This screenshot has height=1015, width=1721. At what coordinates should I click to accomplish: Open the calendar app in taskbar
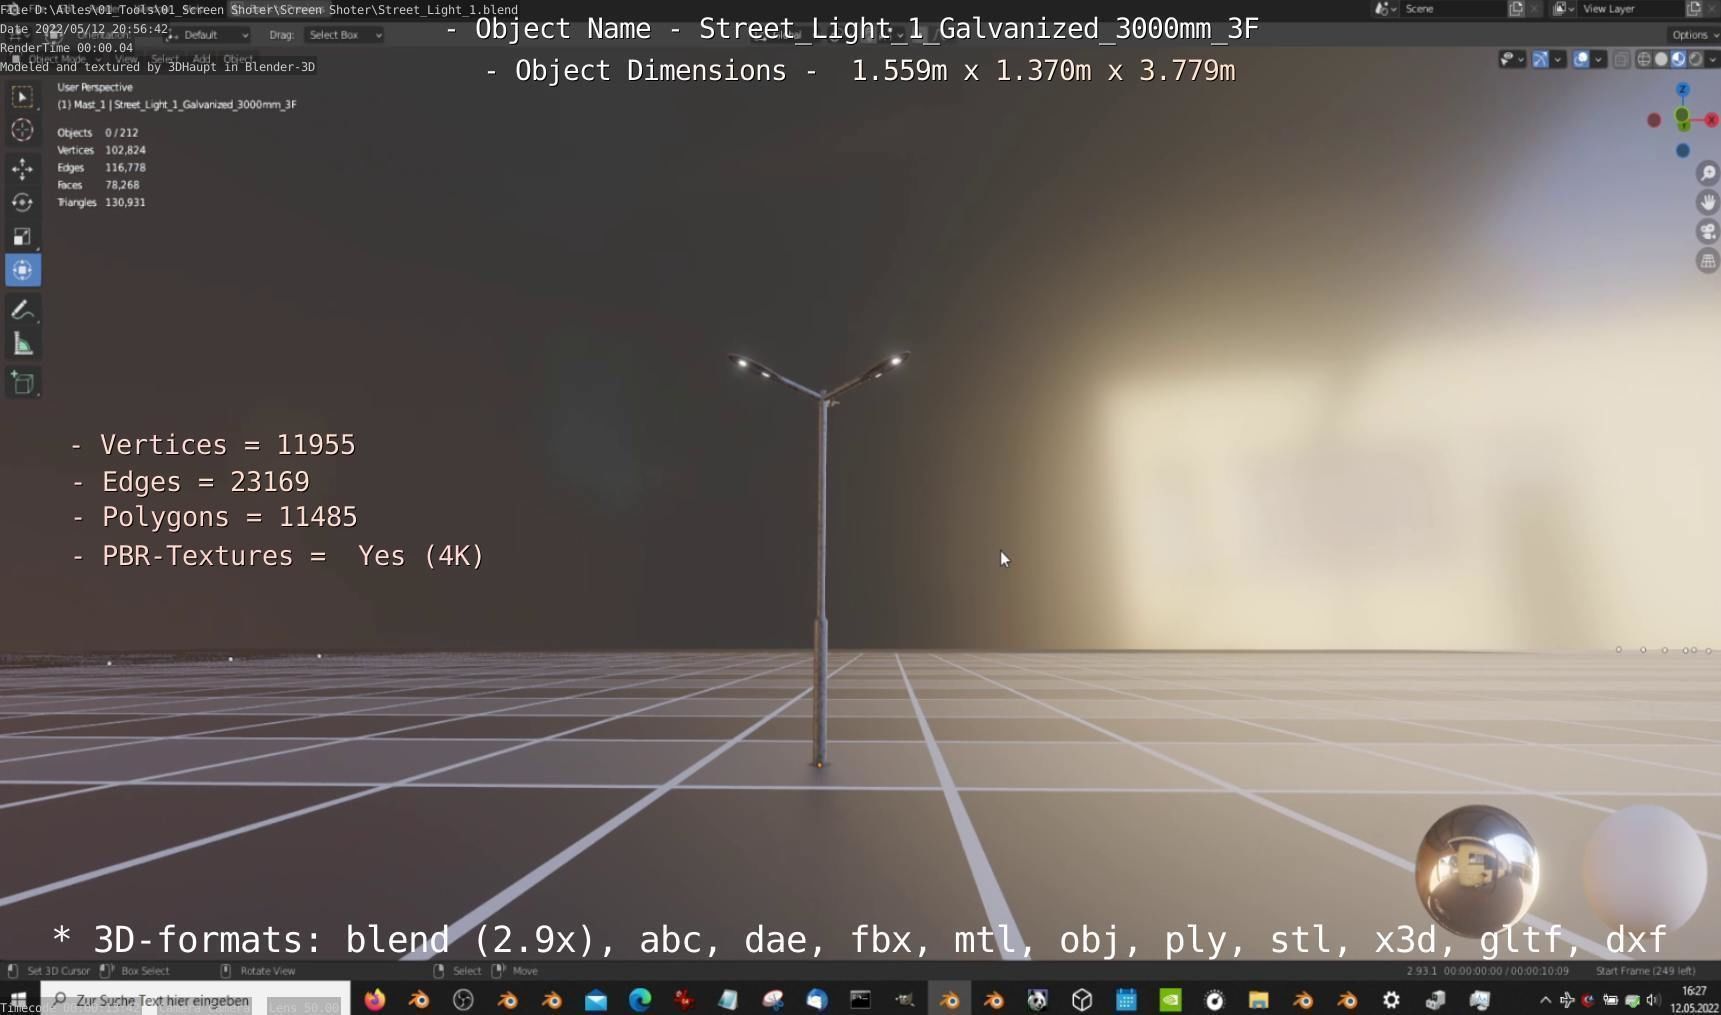(1126, 999)
